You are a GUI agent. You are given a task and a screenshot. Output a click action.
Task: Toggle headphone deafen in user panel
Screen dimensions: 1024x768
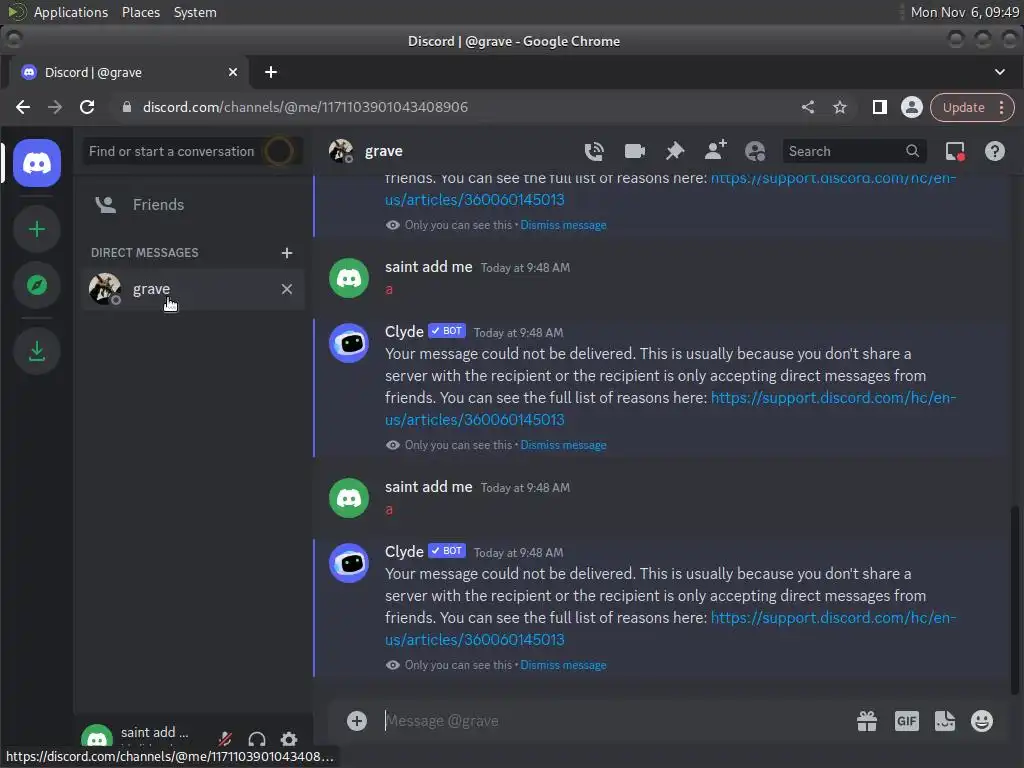[257, 739]
